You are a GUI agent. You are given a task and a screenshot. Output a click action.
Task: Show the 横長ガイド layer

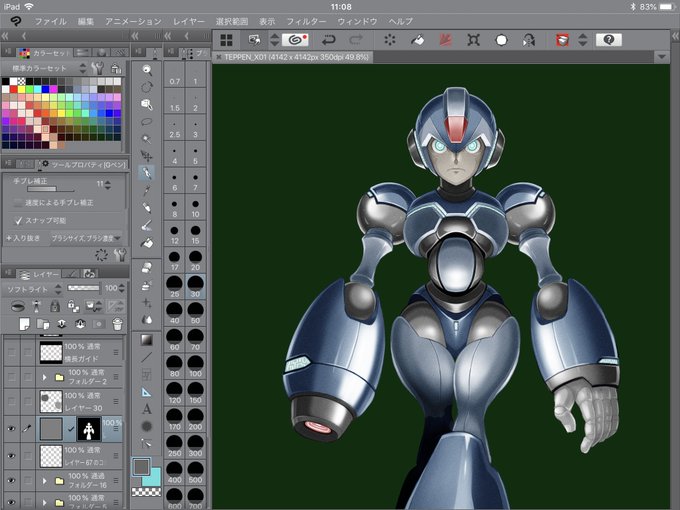[11, 352]
